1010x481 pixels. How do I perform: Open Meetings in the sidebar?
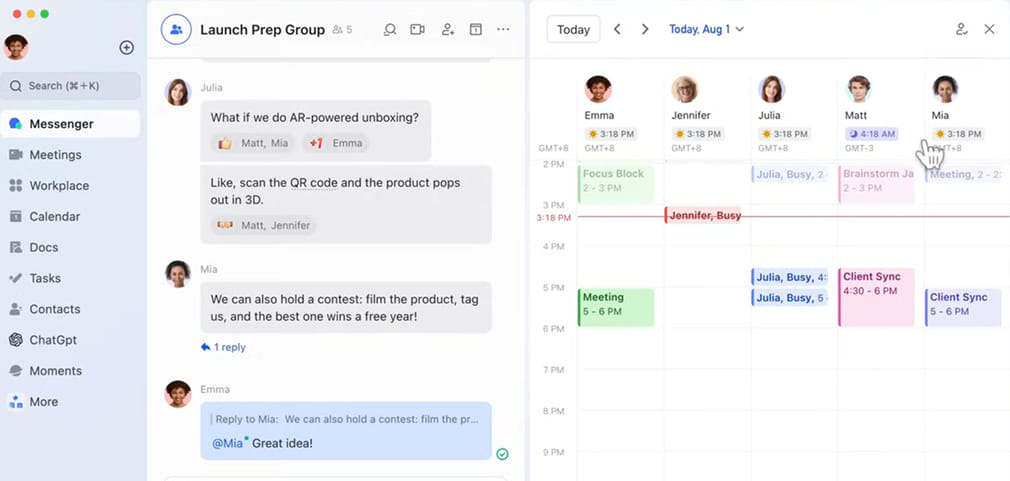[55, 155]
